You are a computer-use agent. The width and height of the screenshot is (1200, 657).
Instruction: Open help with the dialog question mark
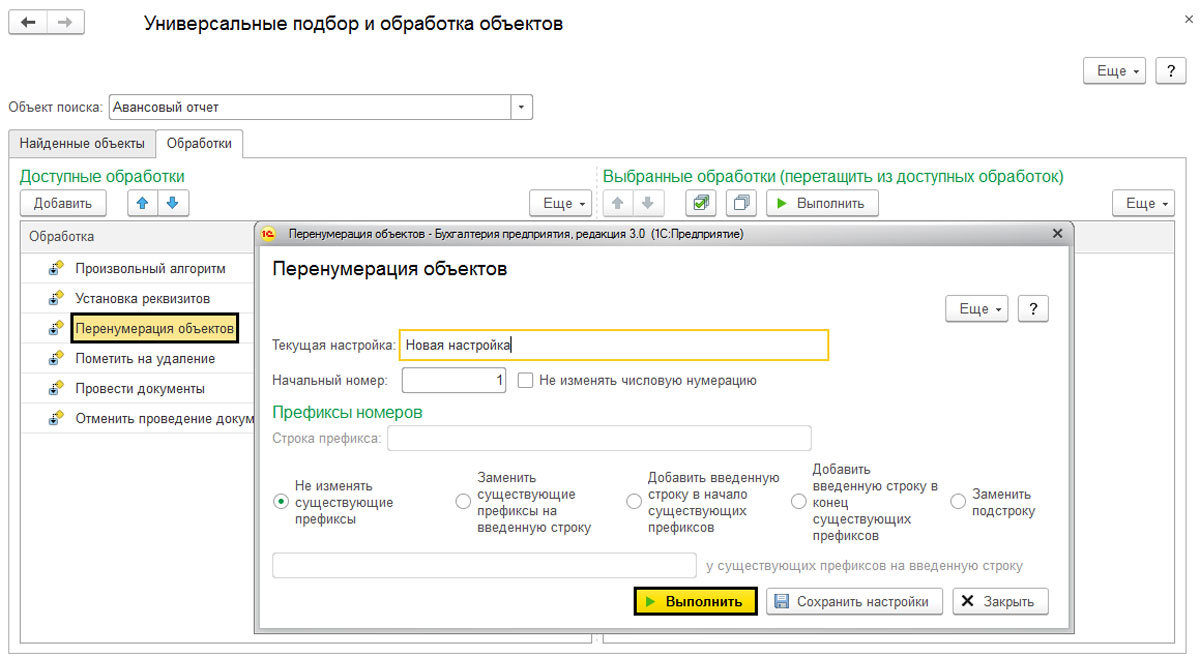[1033, 309]
